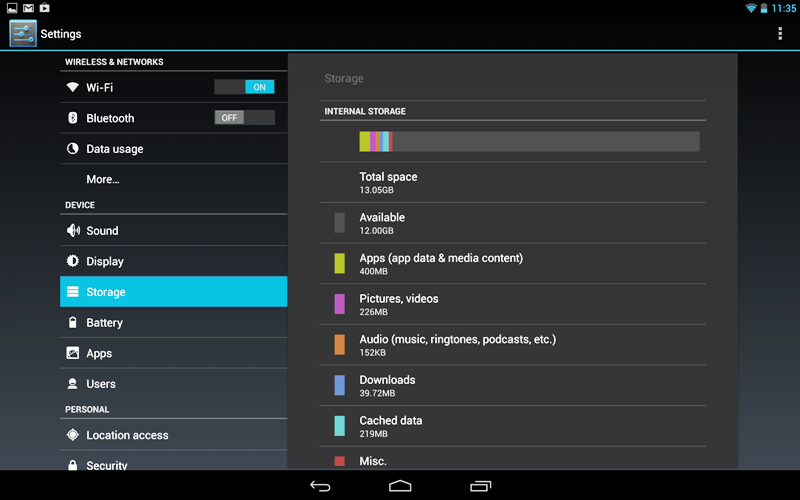Open Bluetooth settings
800x500 pixels.
[173, 118]
